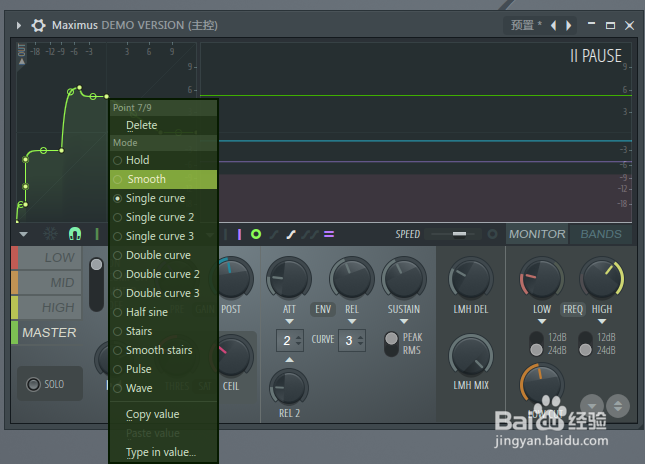Select Double curve mode
The image size is (645, 464).
click(x=163, y=255)
